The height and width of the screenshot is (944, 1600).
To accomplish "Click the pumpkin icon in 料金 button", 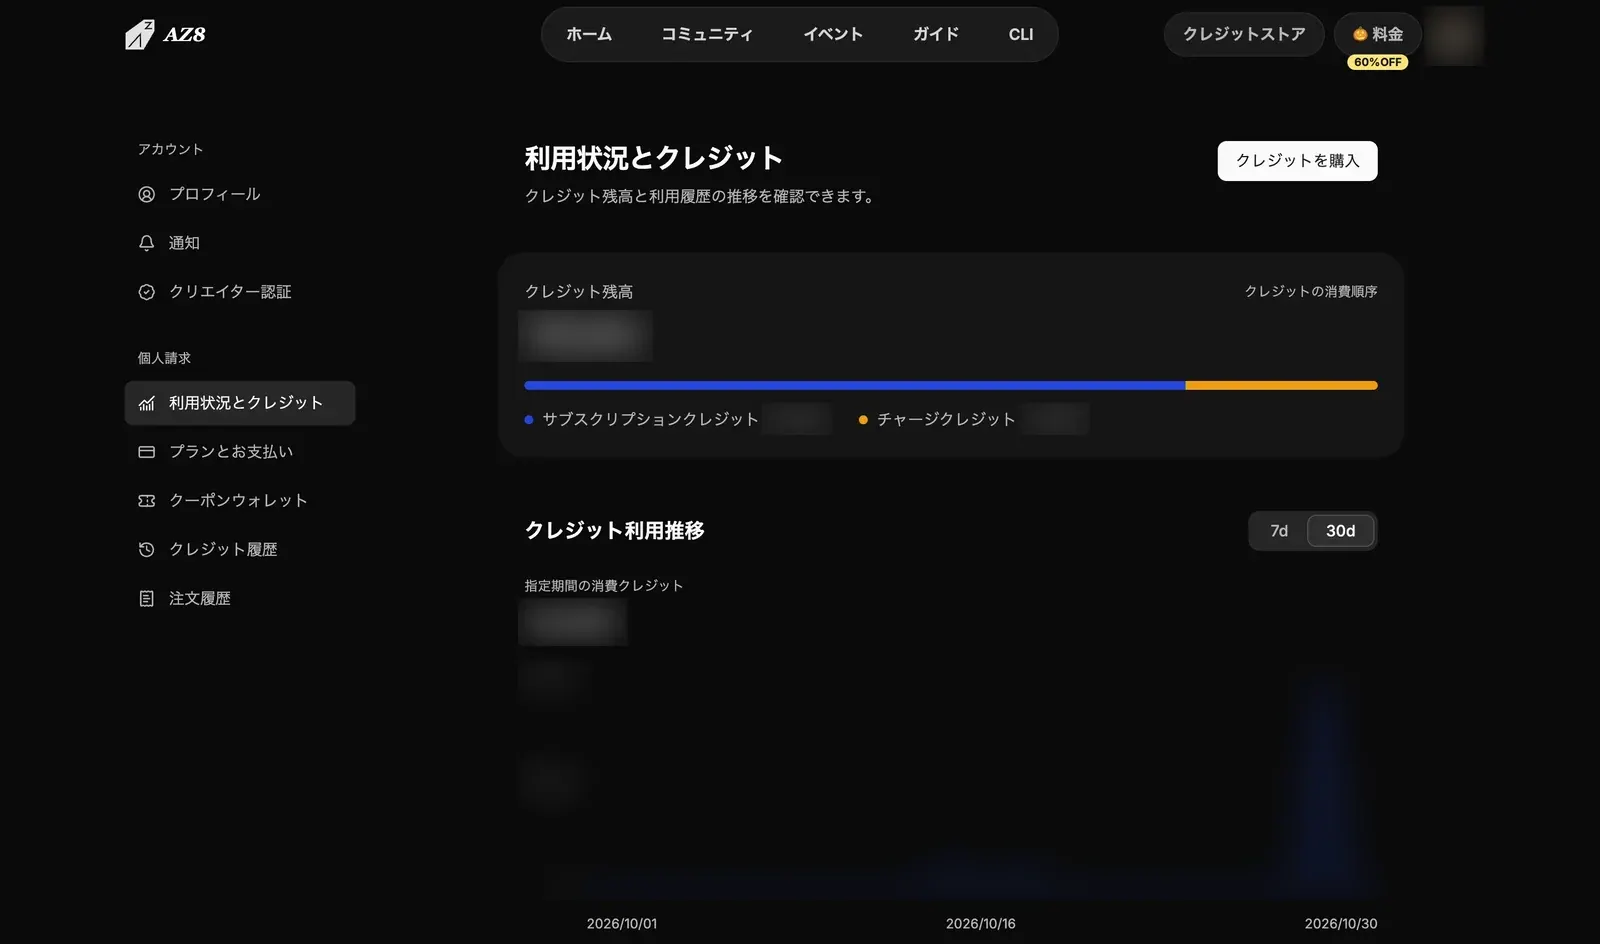I will click(1360, 34).
